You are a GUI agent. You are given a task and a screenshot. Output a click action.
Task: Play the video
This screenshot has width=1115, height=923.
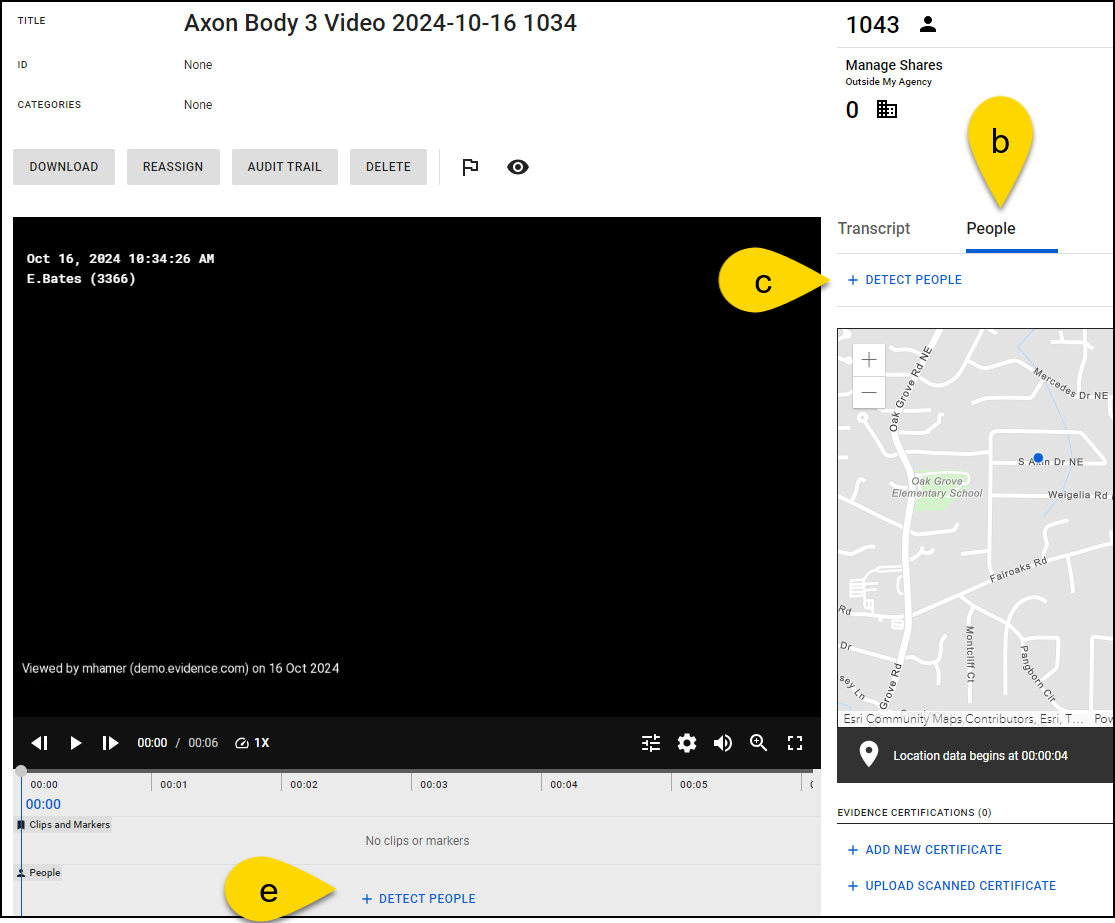75,743
